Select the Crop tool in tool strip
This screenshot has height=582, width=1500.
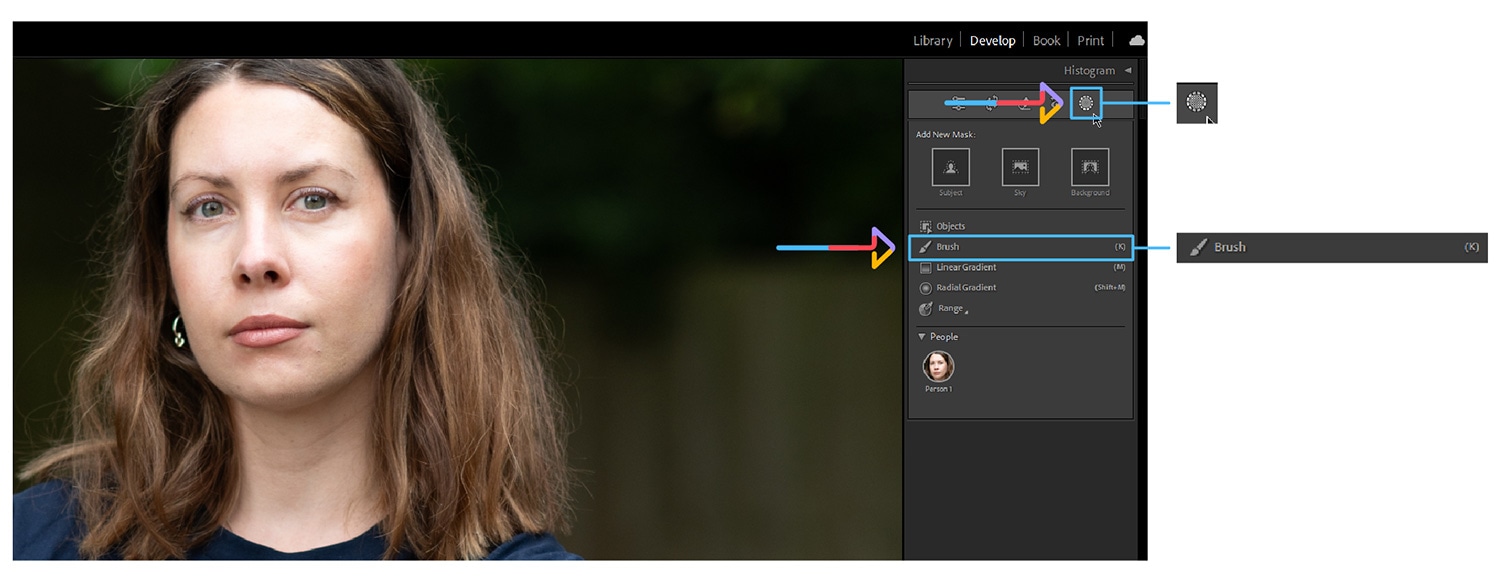coord(992,103)
